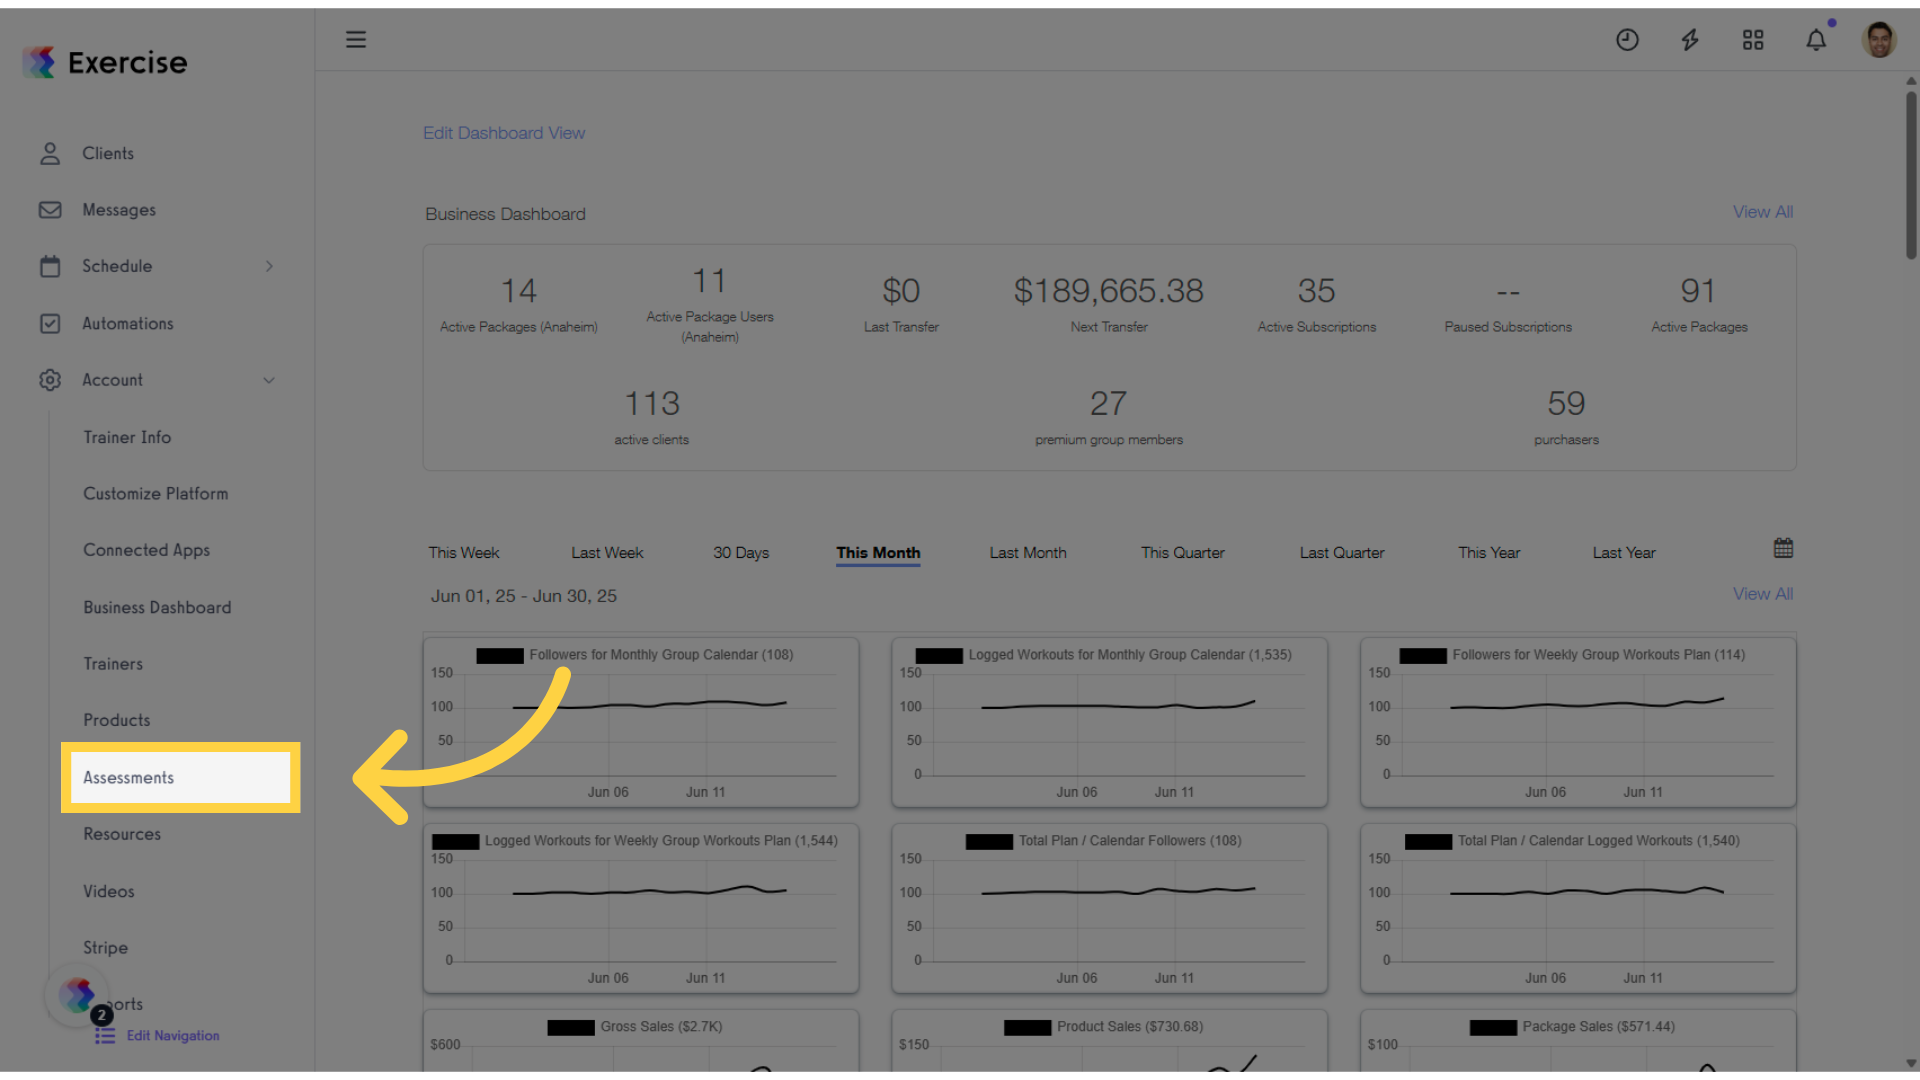This screenshot has height=1080, width=1920.
Task: Select the Last Year tab
Action: [1624, 553]
